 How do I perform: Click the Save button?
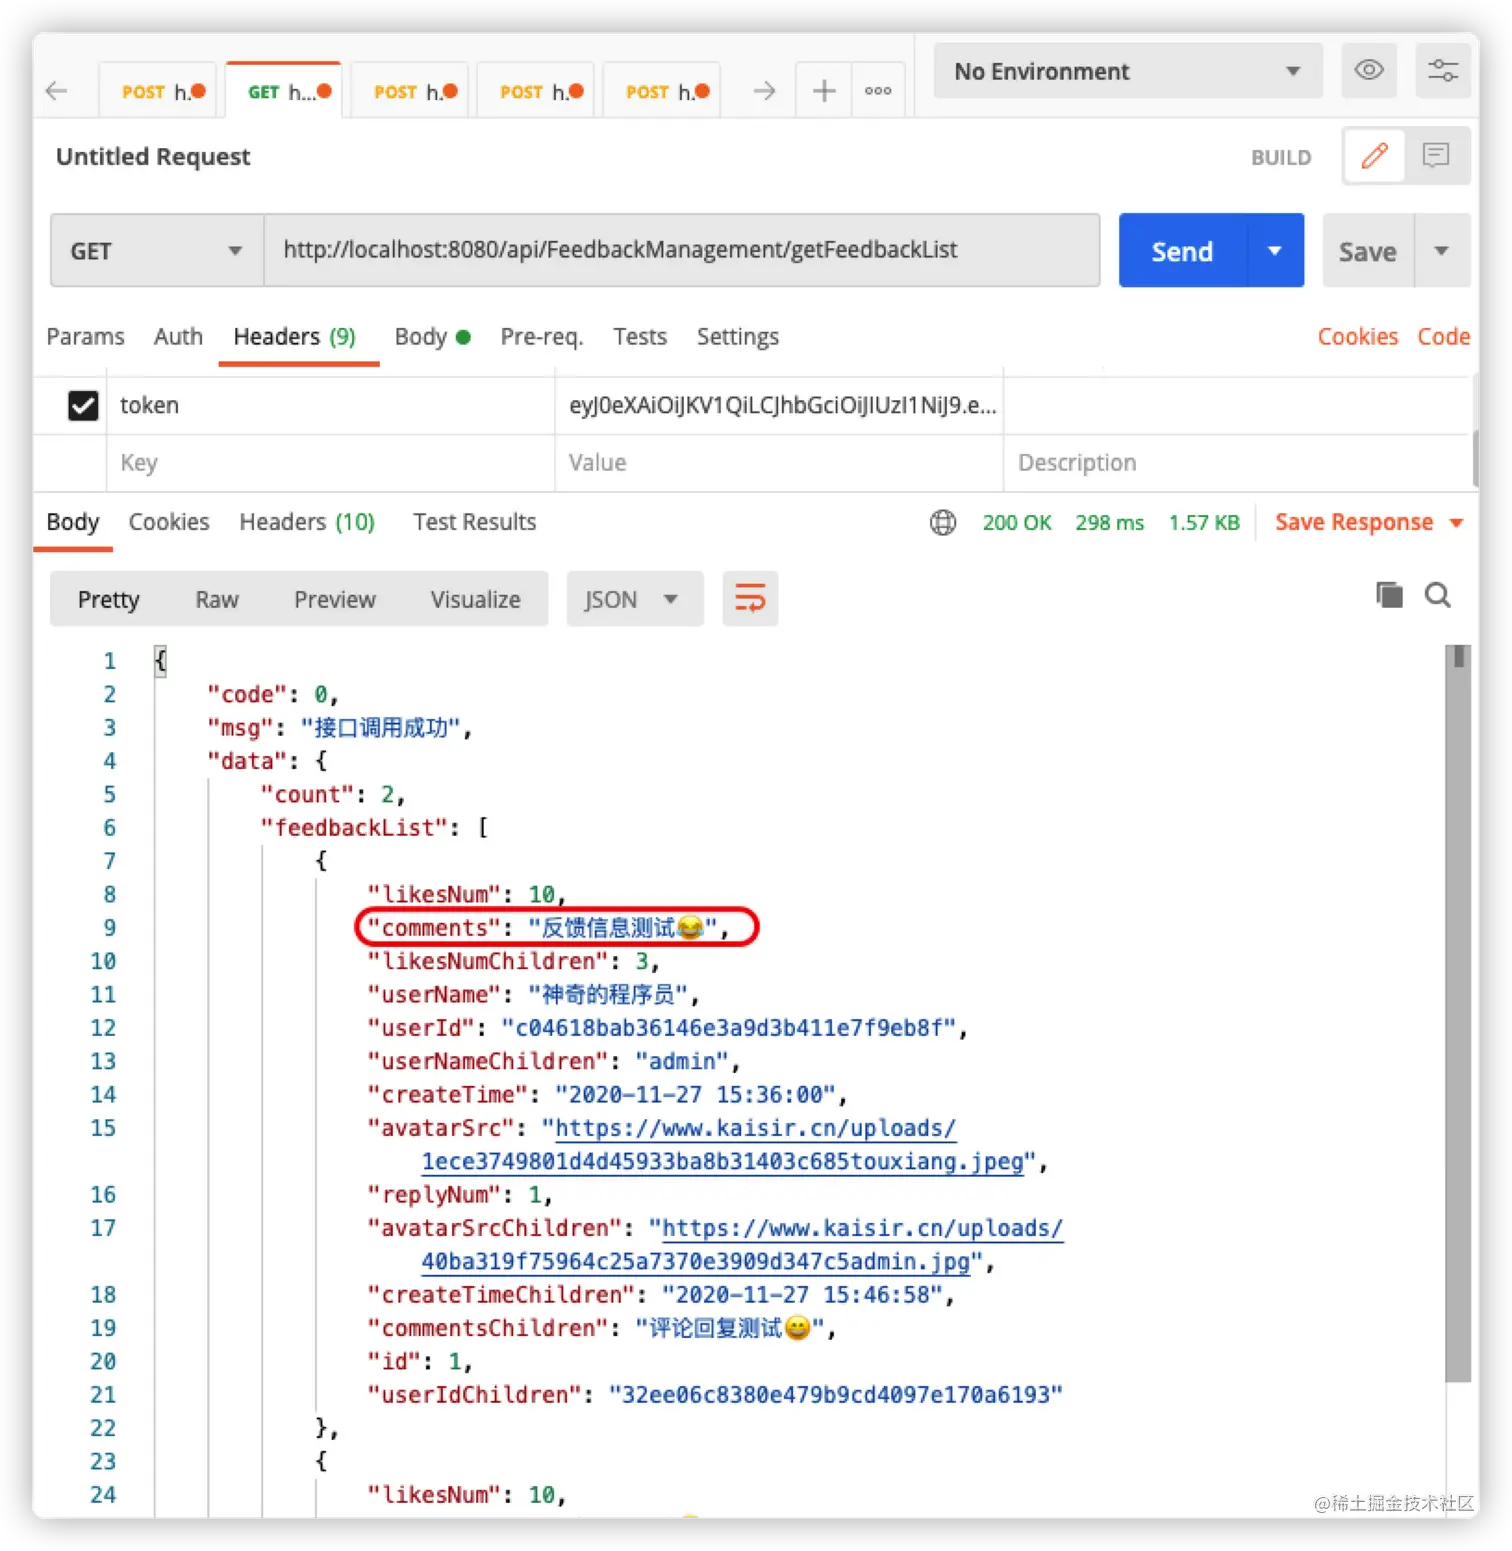point(1368,251)
